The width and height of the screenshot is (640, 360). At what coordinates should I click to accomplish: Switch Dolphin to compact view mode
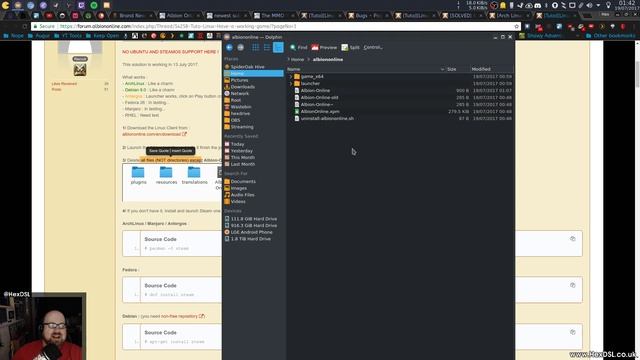click(x=267, y=47)
